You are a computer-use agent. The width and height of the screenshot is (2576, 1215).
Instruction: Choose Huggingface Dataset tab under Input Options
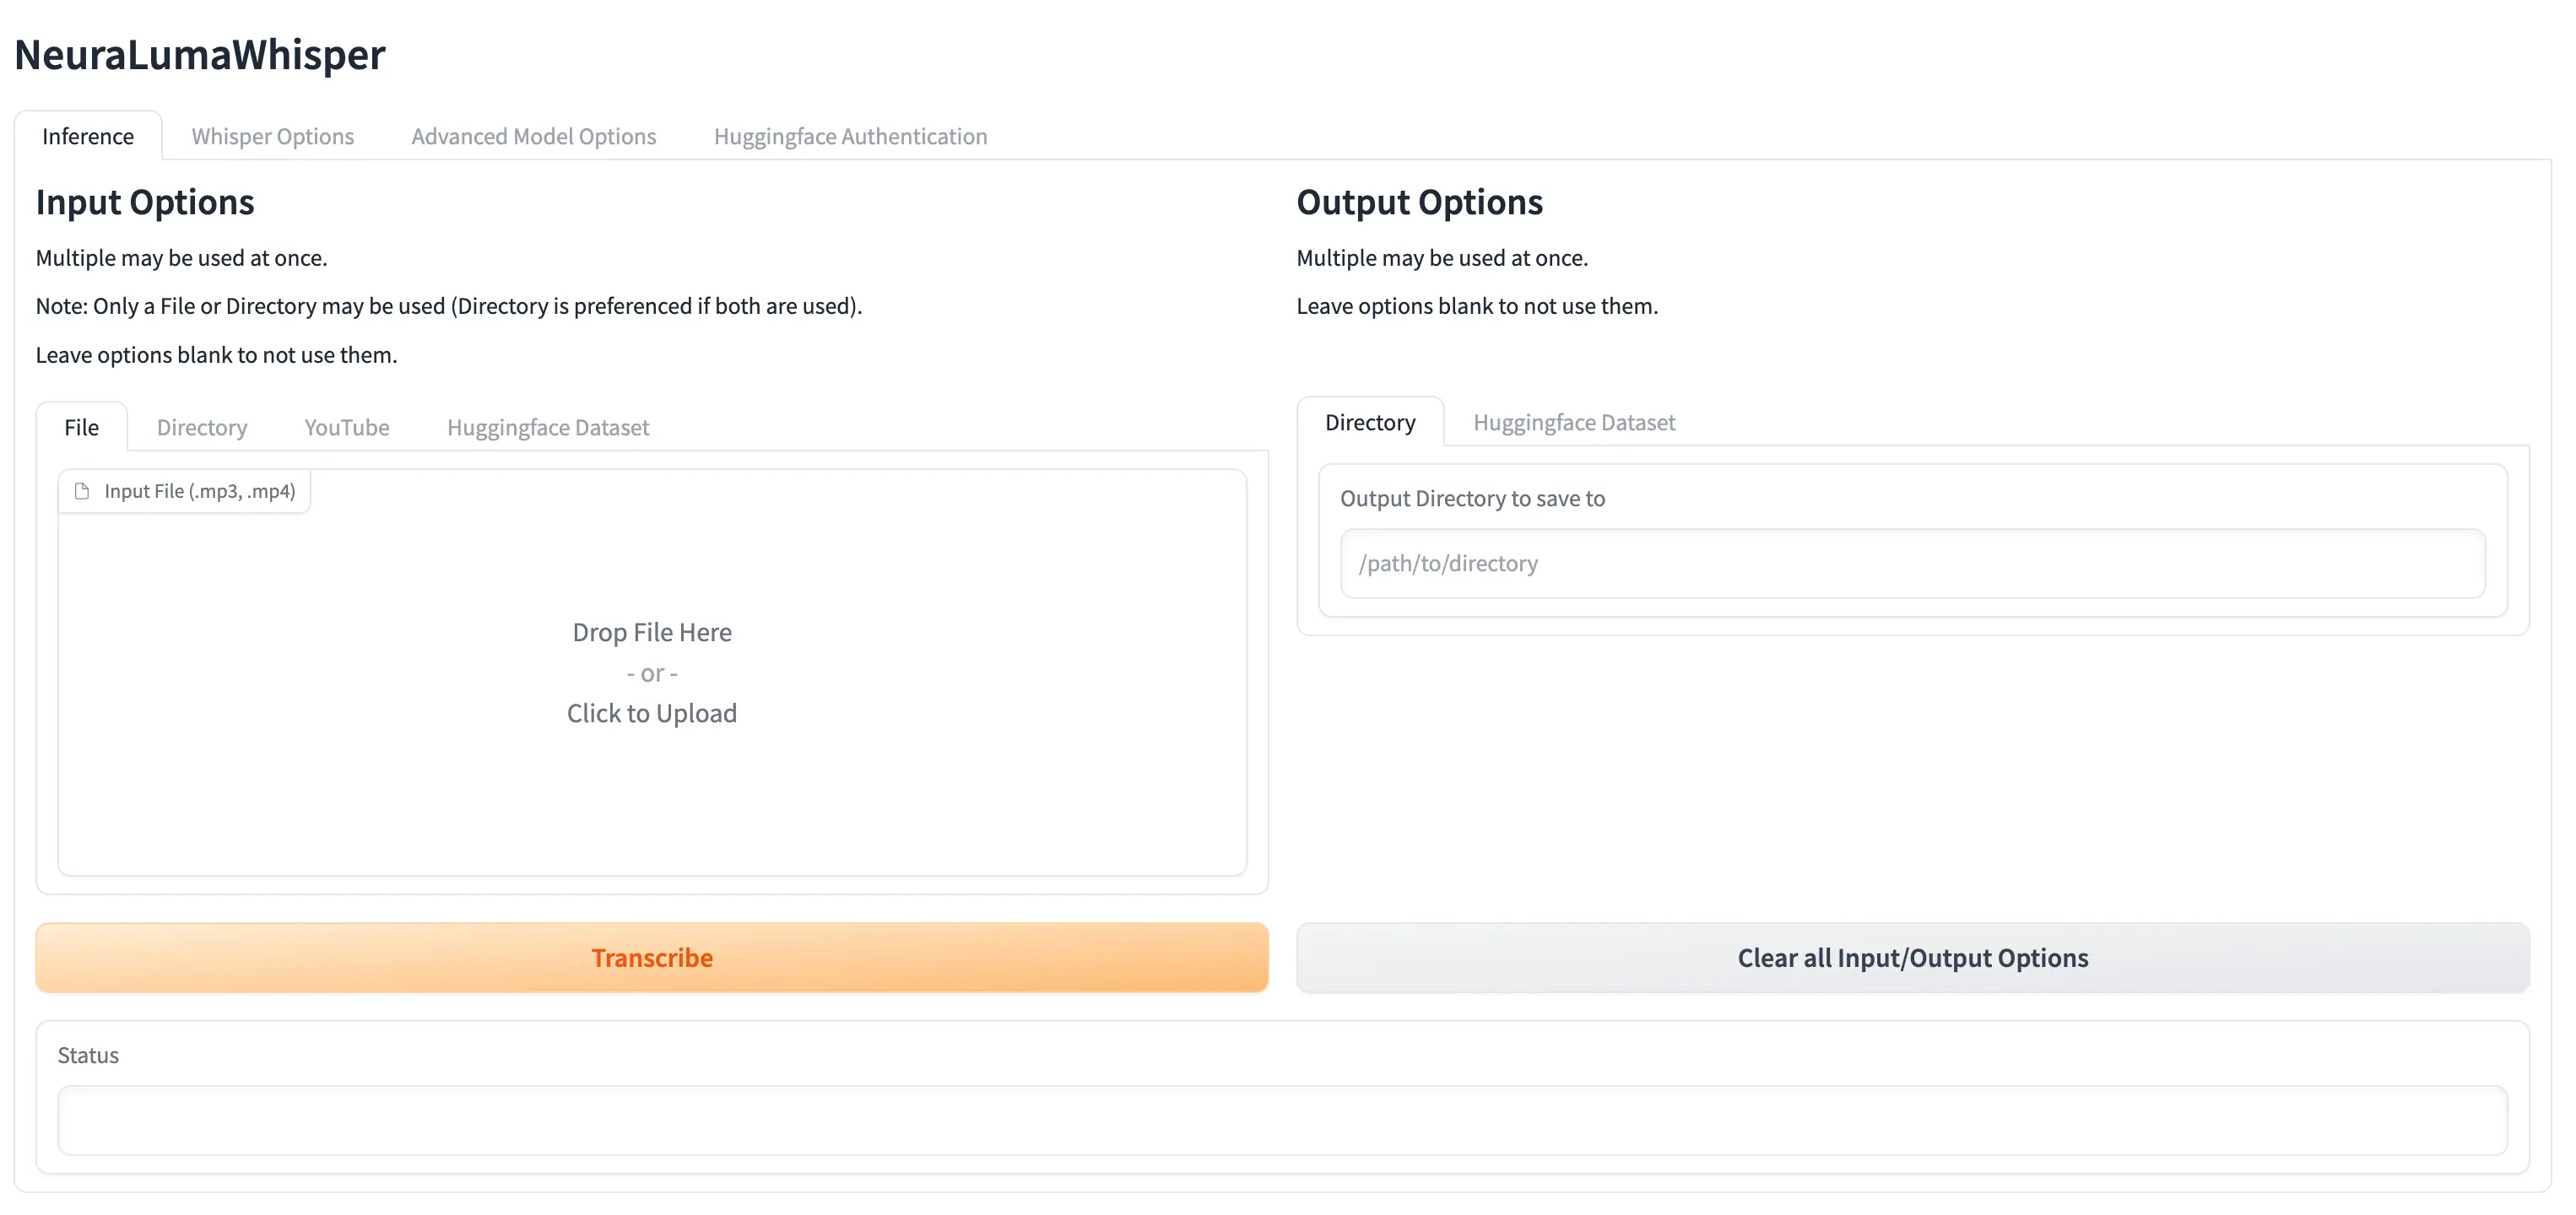click(547, 427)
